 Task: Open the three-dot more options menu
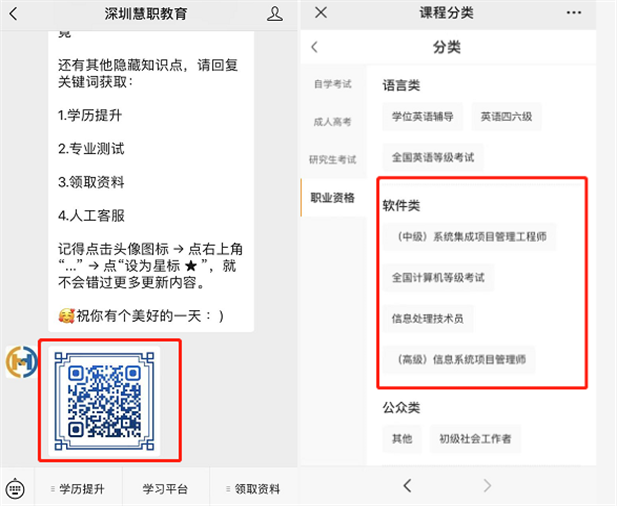click(574, 13)
